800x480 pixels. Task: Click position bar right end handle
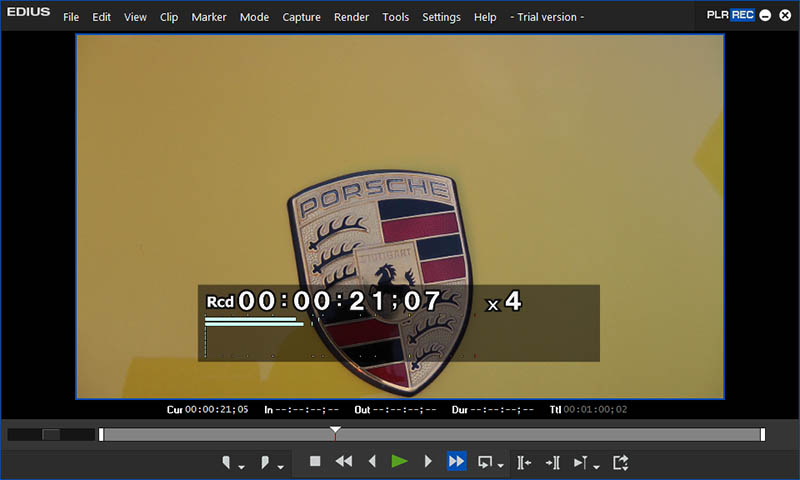click(763, 434)
